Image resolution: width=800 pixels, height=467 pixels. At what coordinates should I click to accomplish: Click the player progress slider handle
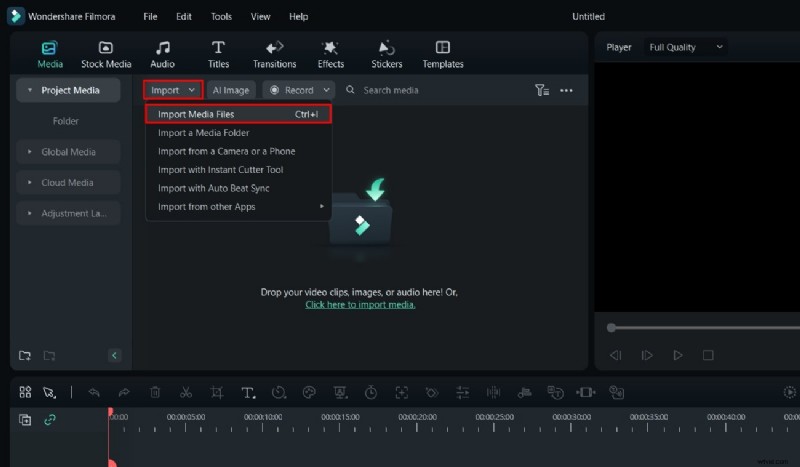click(x=611, y=328)
